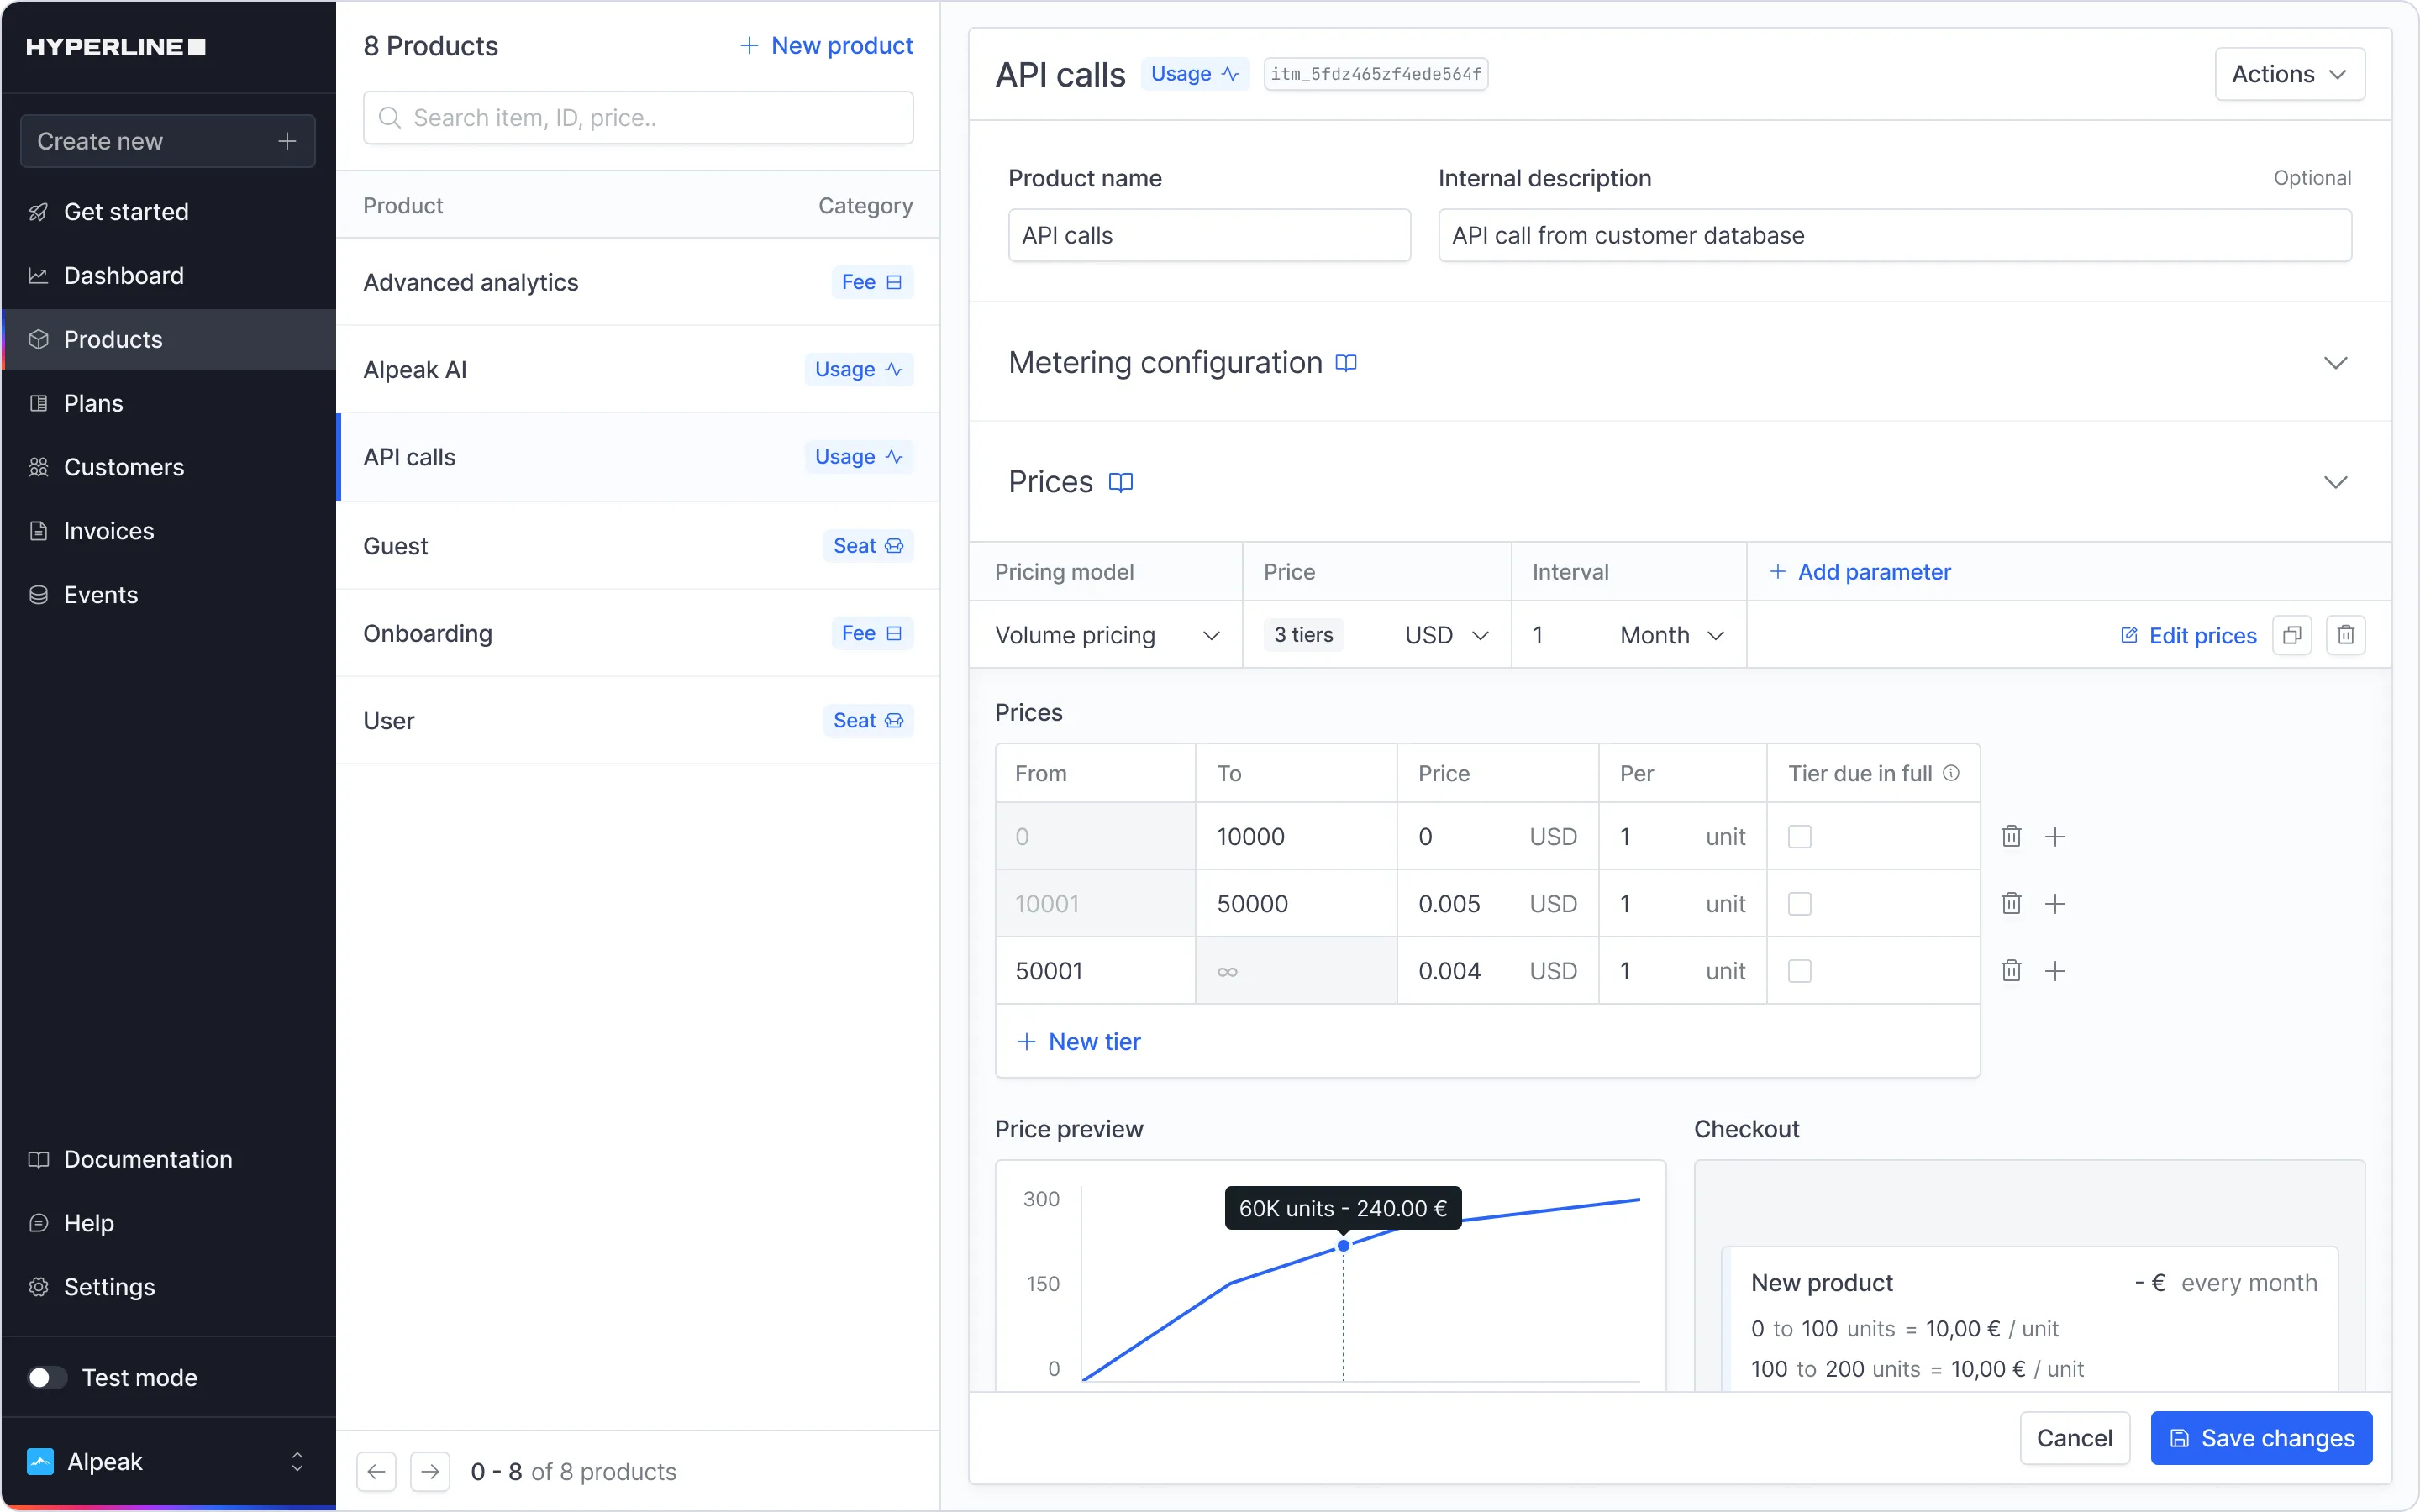Open Settings via the gear icon

click(x=39, y=1287)
